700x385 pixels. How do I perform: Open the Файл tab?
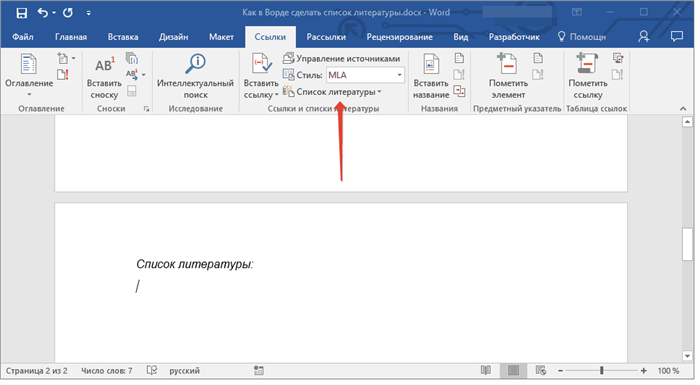[23, 37]
